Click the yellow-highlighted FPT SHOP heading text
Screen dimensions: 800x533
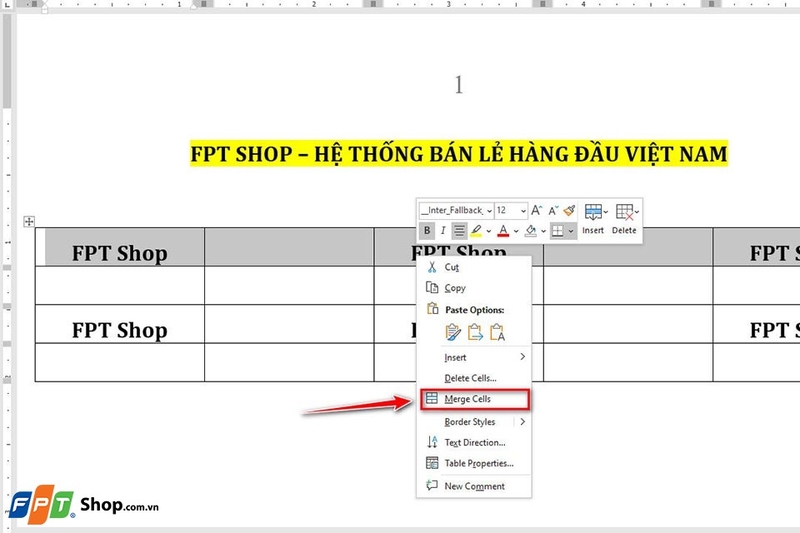point(459,154)
